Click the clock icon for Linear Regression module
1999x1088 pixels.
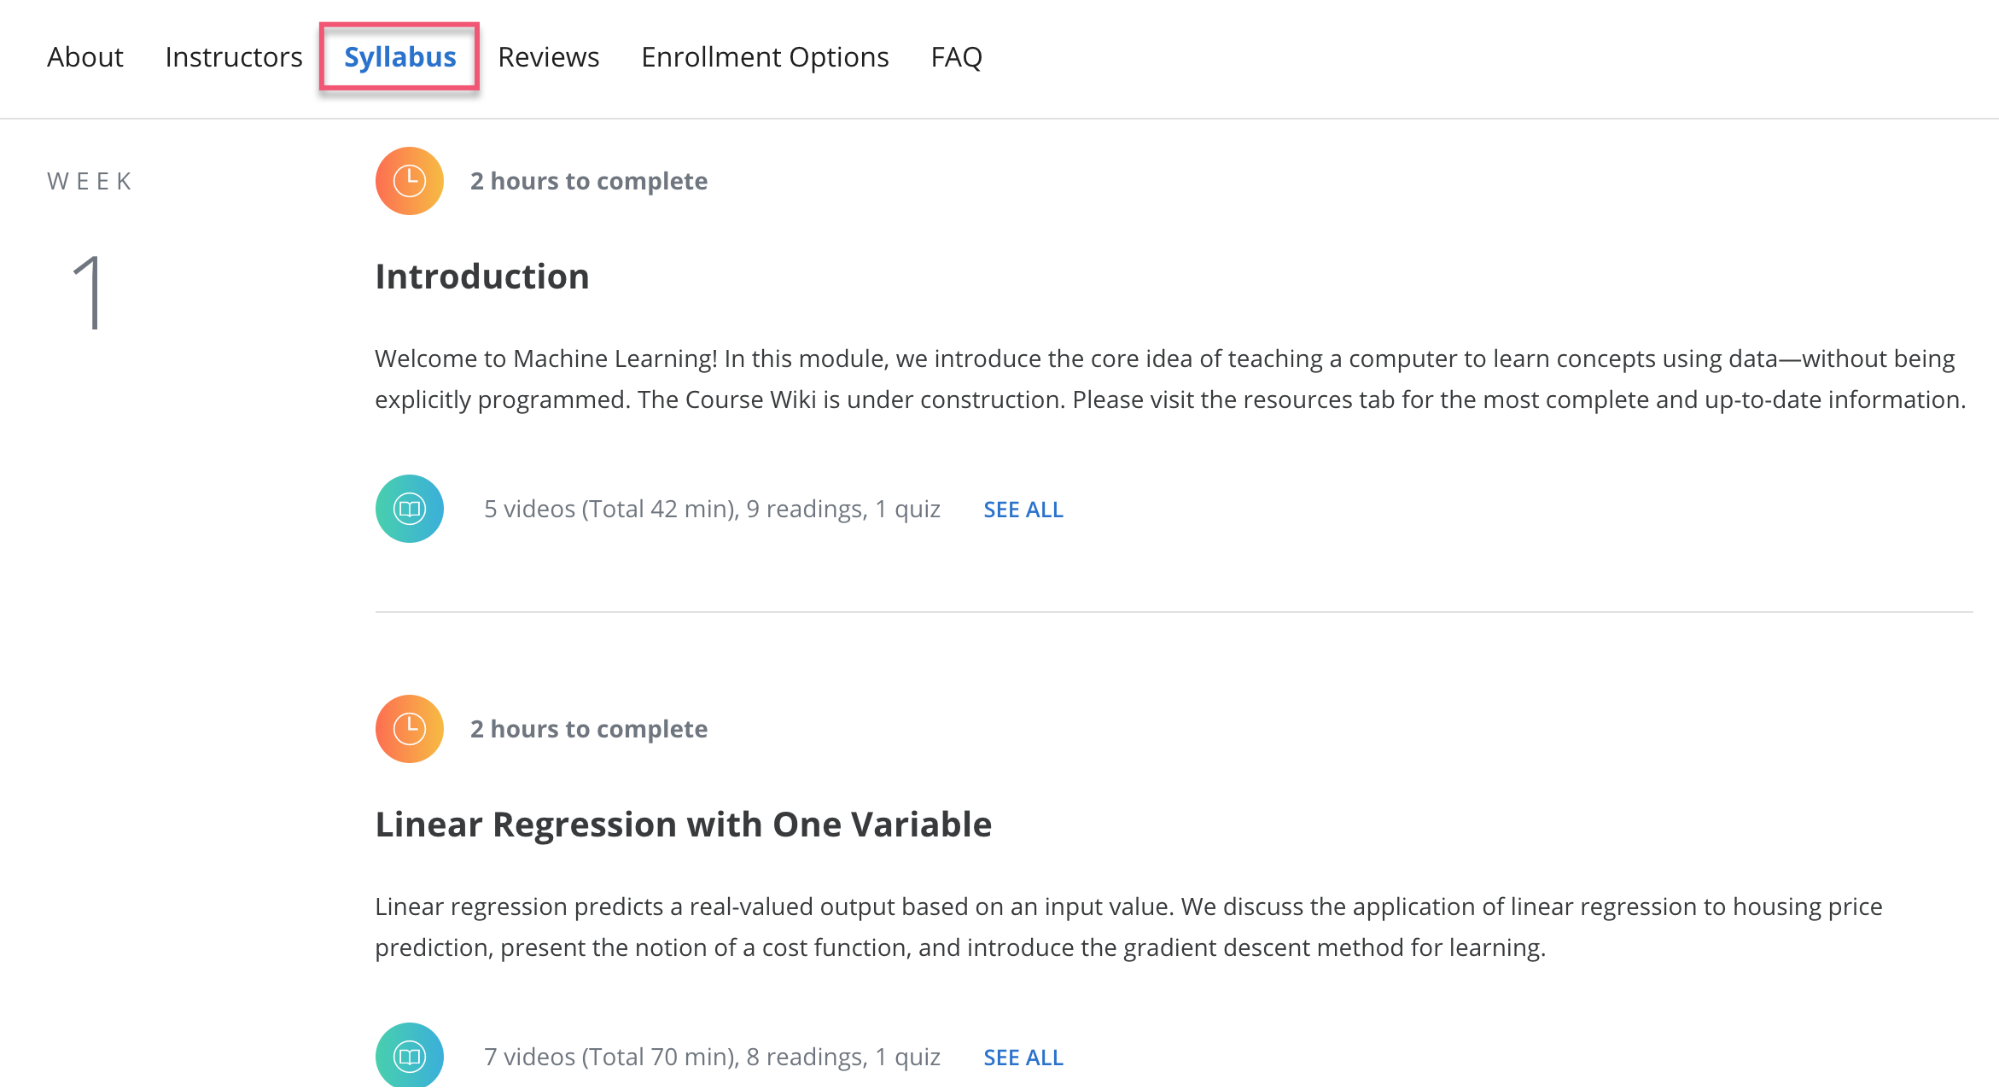[409, 728]
